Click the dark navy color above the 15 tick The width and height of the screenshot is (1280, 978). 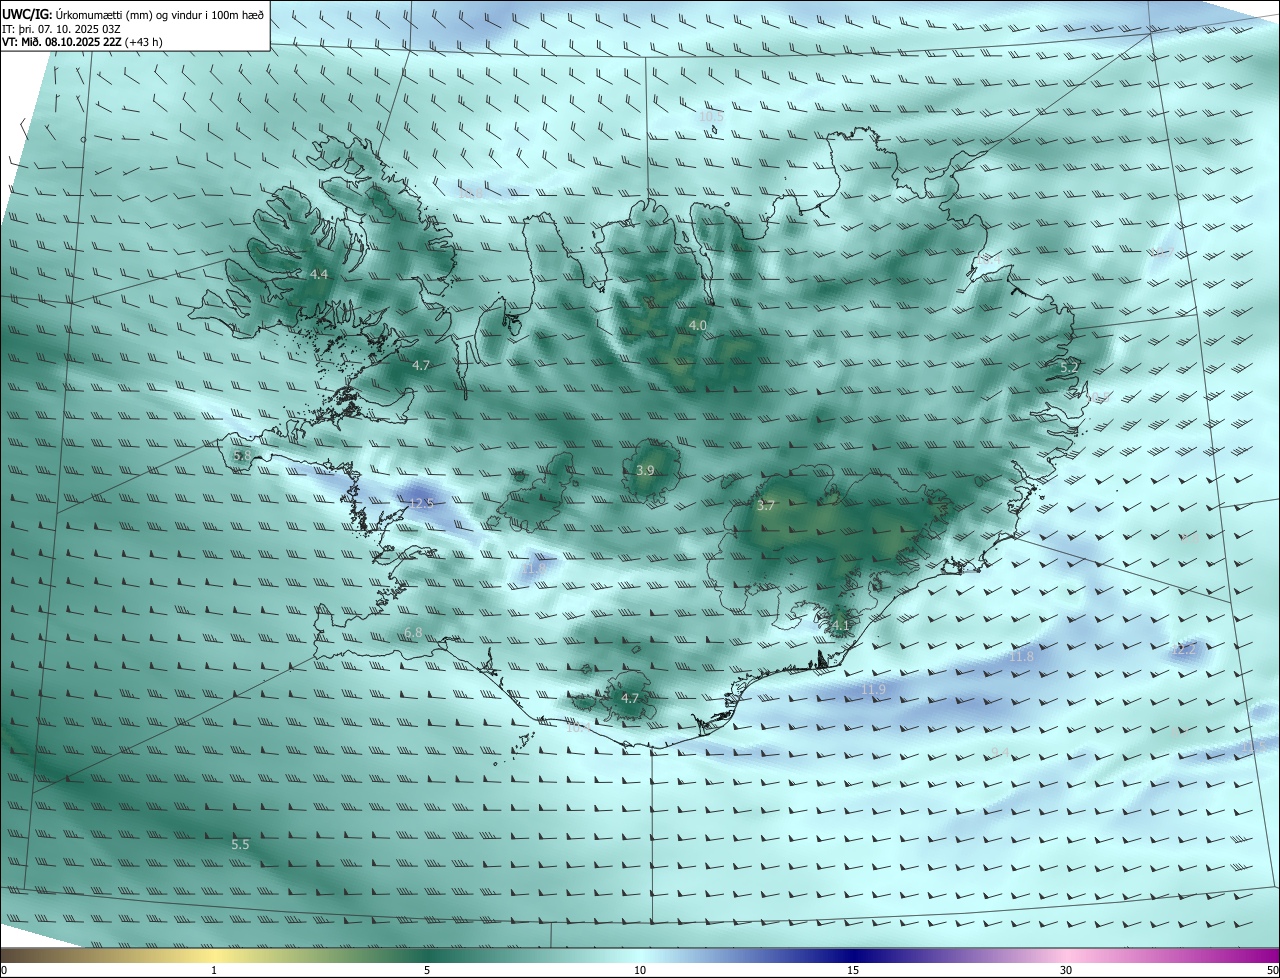[x=853, y=955]
